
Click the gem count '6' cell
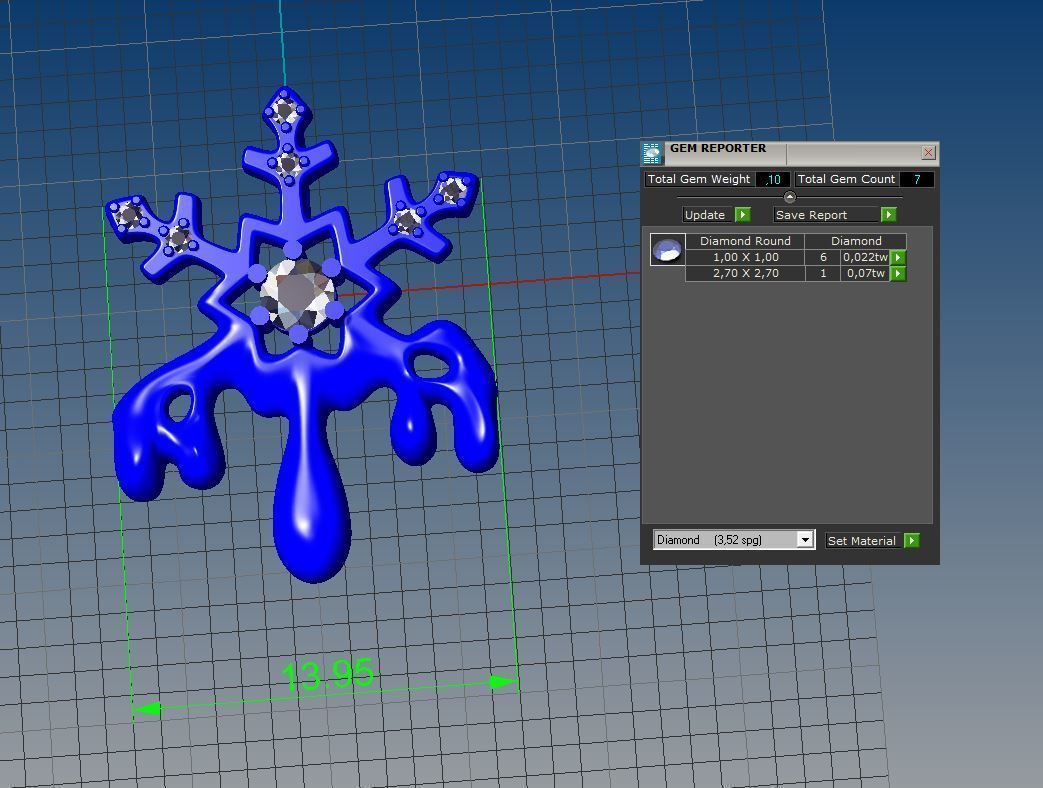tap(823, 257)
